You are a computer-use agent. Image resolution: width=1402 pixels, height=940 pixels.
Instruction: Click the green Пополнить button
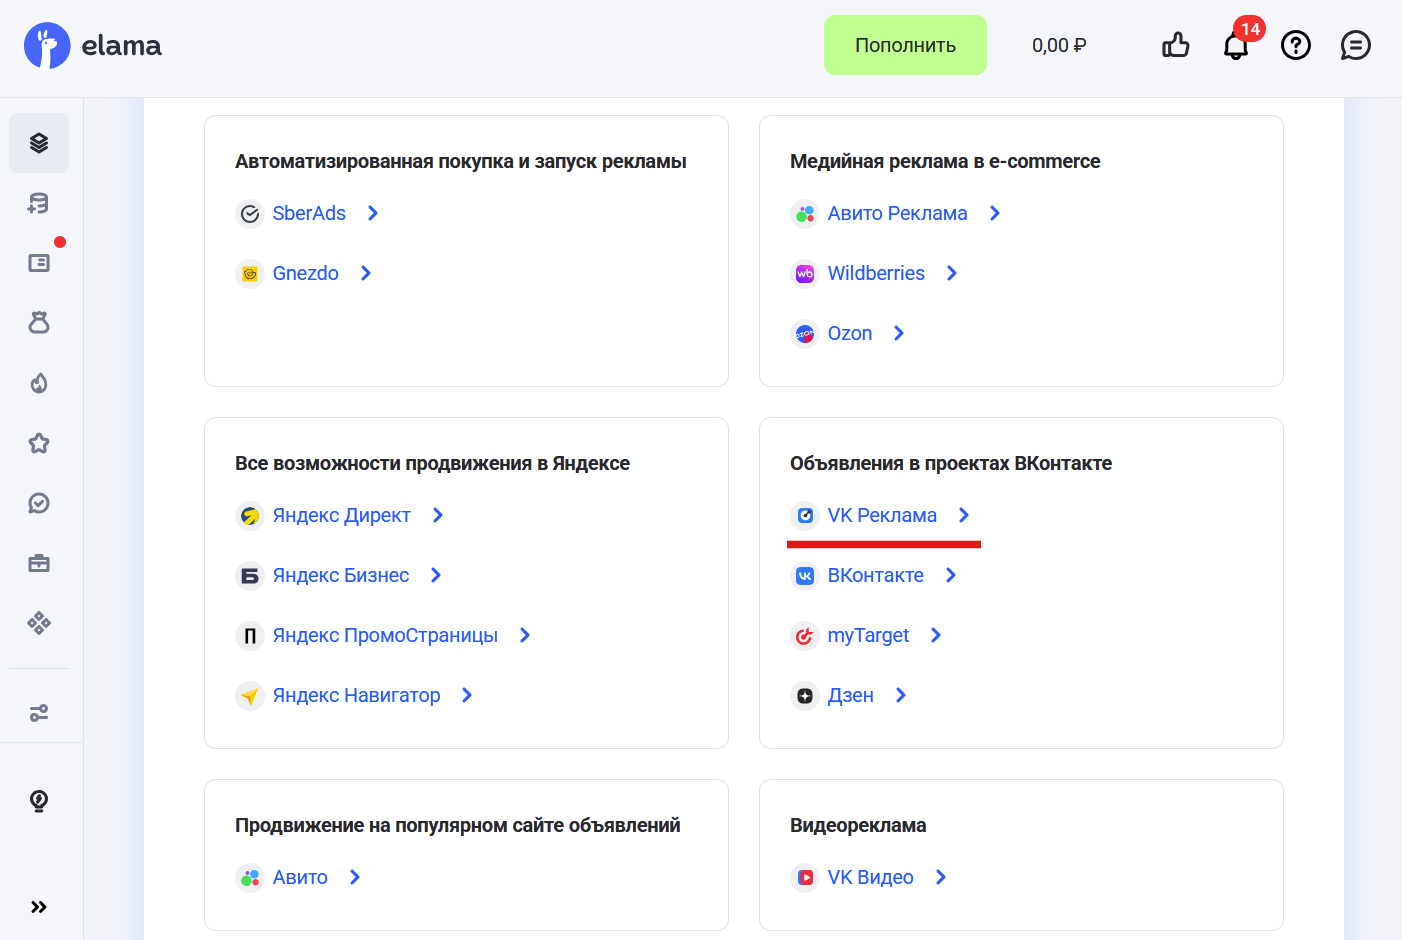click(x=905, y=44)
